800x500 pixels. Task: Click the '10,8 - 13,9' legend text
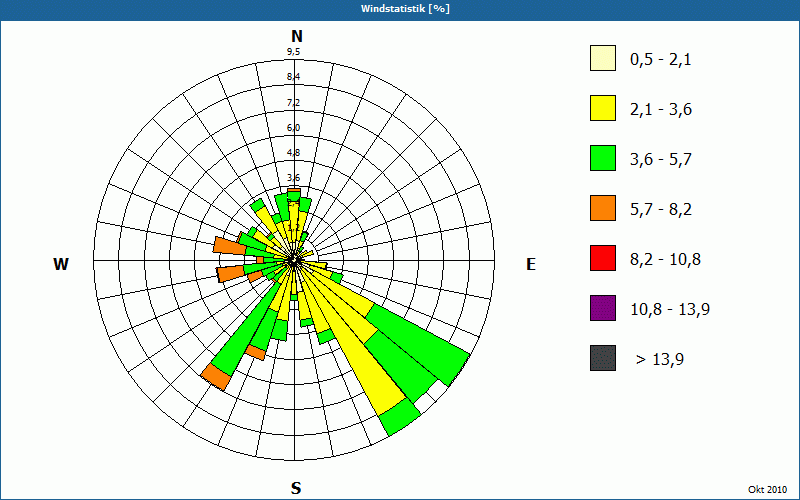tap(670, 310)
